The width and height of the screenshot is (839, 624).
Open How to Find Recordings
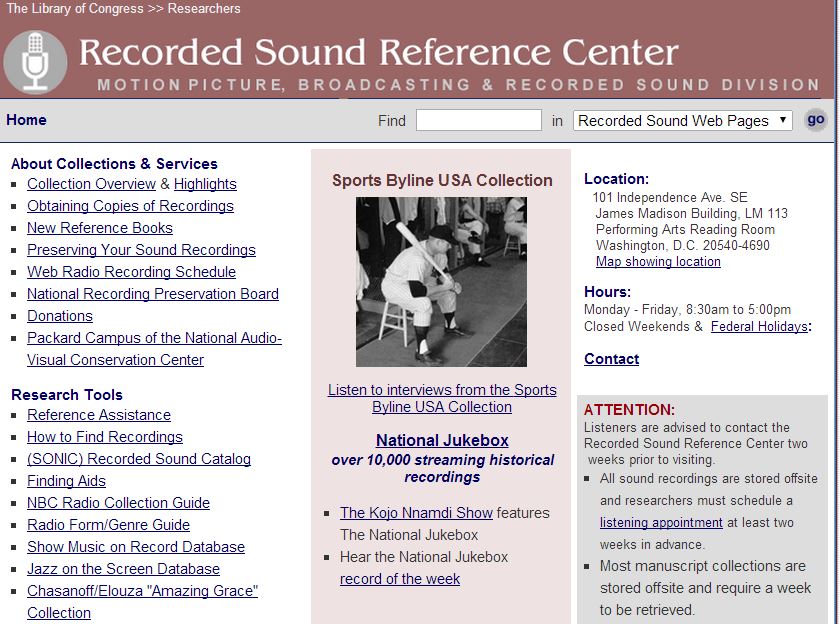click(105, 437)
